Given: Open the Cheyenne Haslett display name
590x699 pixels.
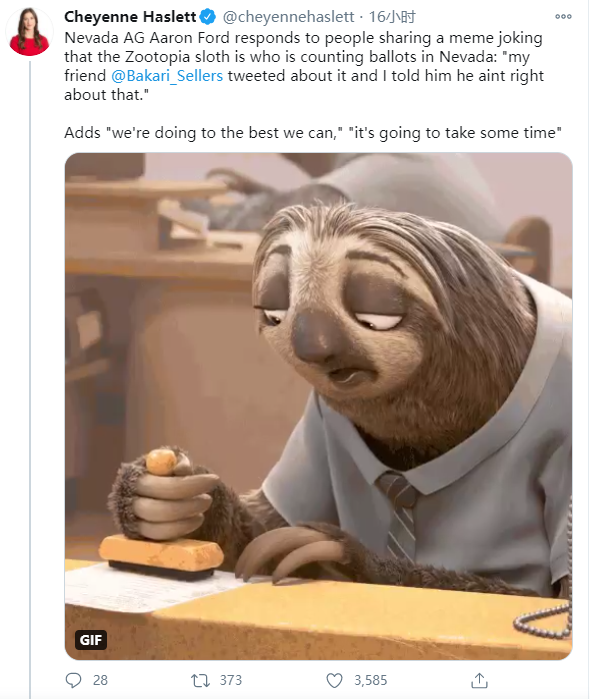Looking at the screenshot, I should point(130,17).
